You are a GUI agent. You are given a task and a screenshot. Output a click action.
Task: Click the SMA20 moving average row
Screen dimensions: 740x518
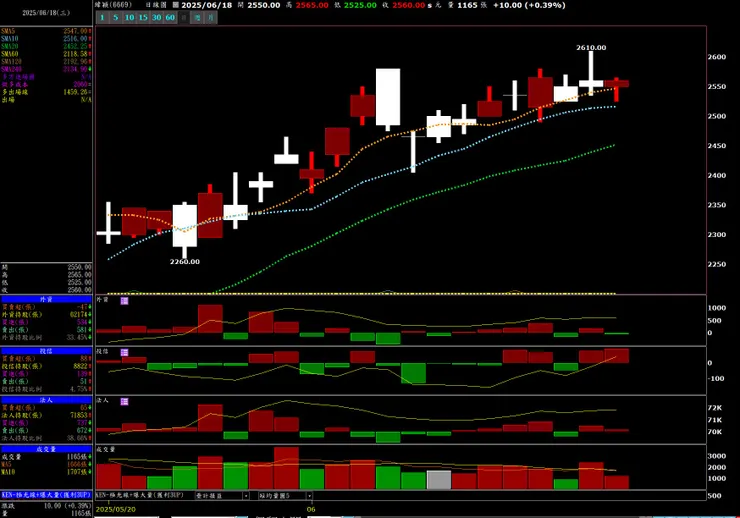[46, 46]
